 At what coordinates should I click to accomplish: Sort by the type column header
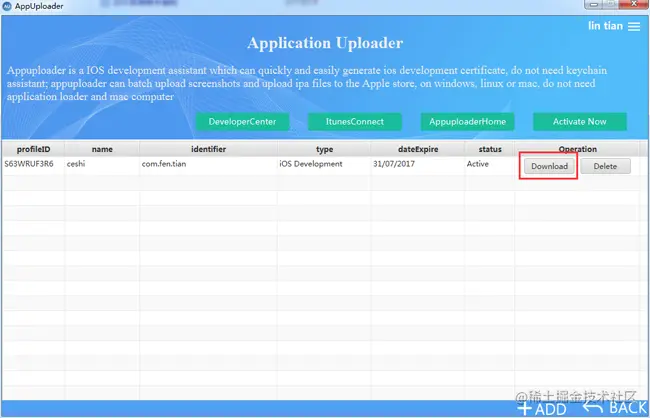coord(324,149)
